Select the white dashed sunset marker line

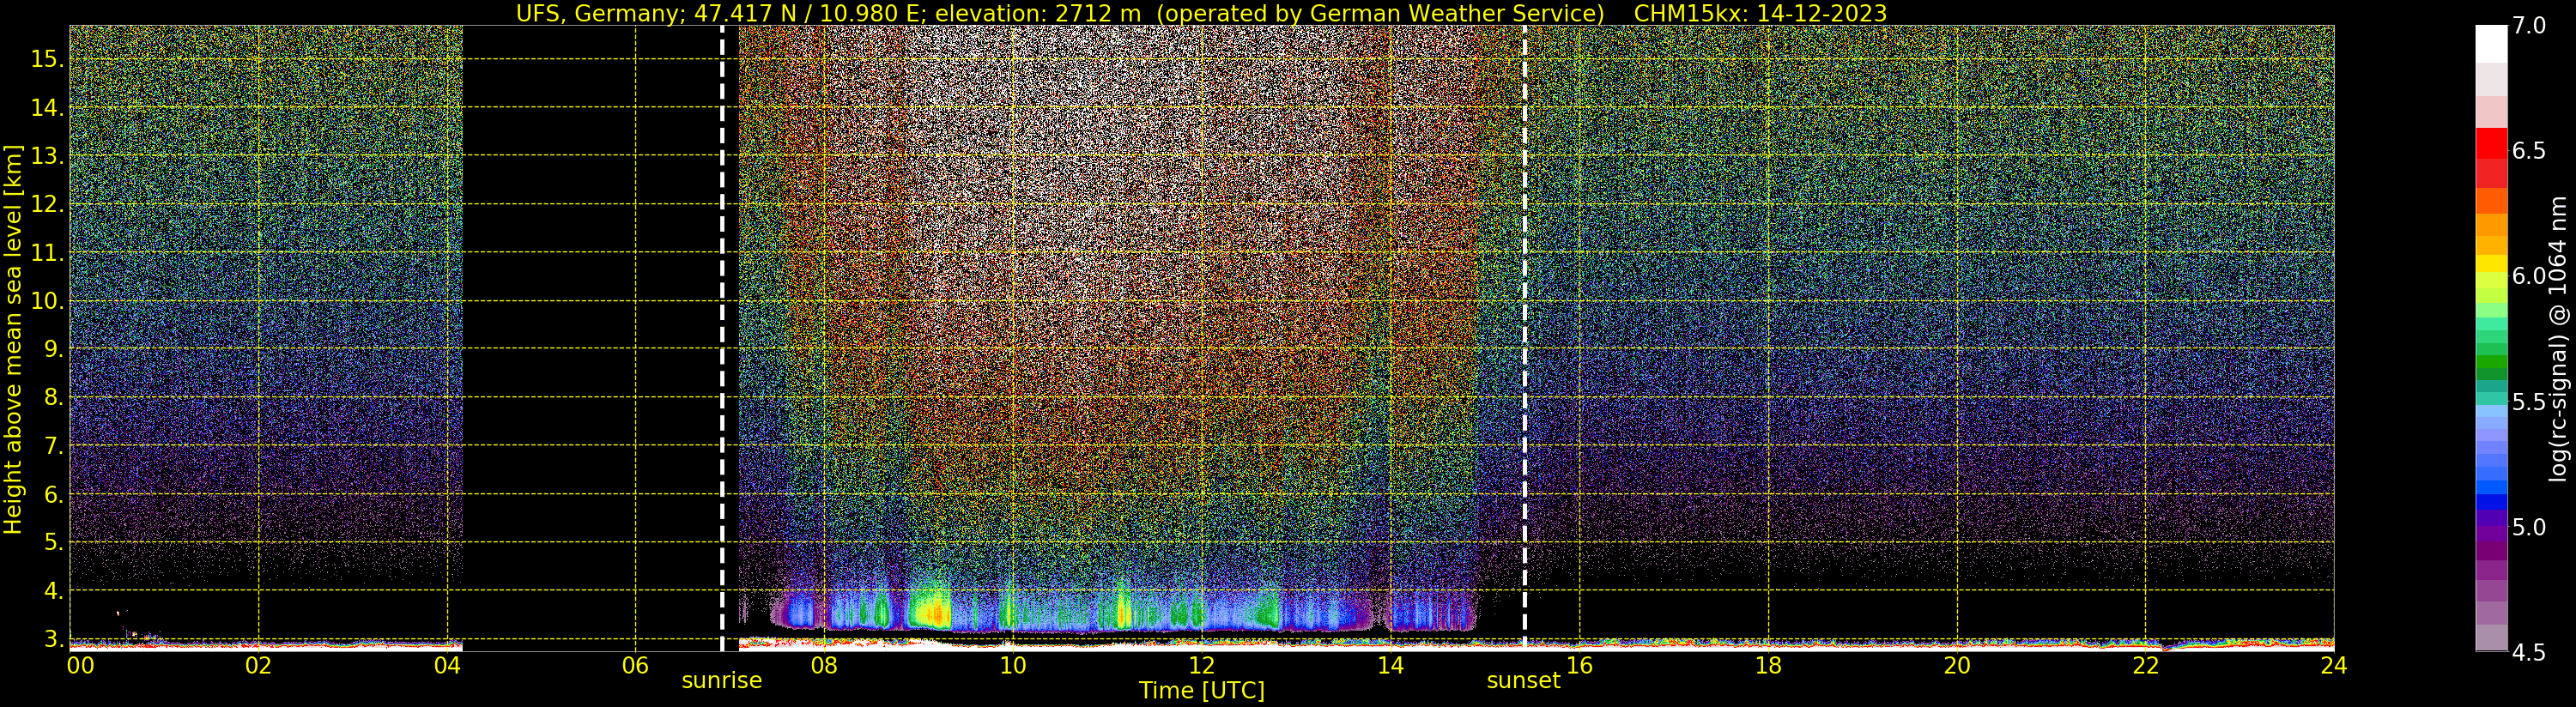click(1524, 338)
